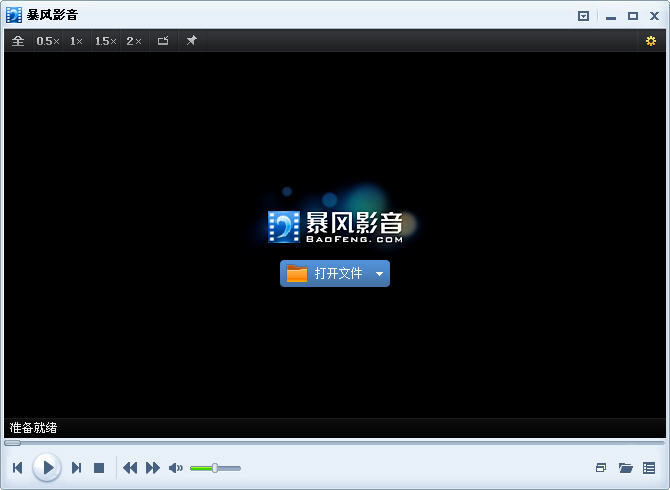The image size is (670, 490).
Task: Start playback with the Play button
Action: [47, 467]
